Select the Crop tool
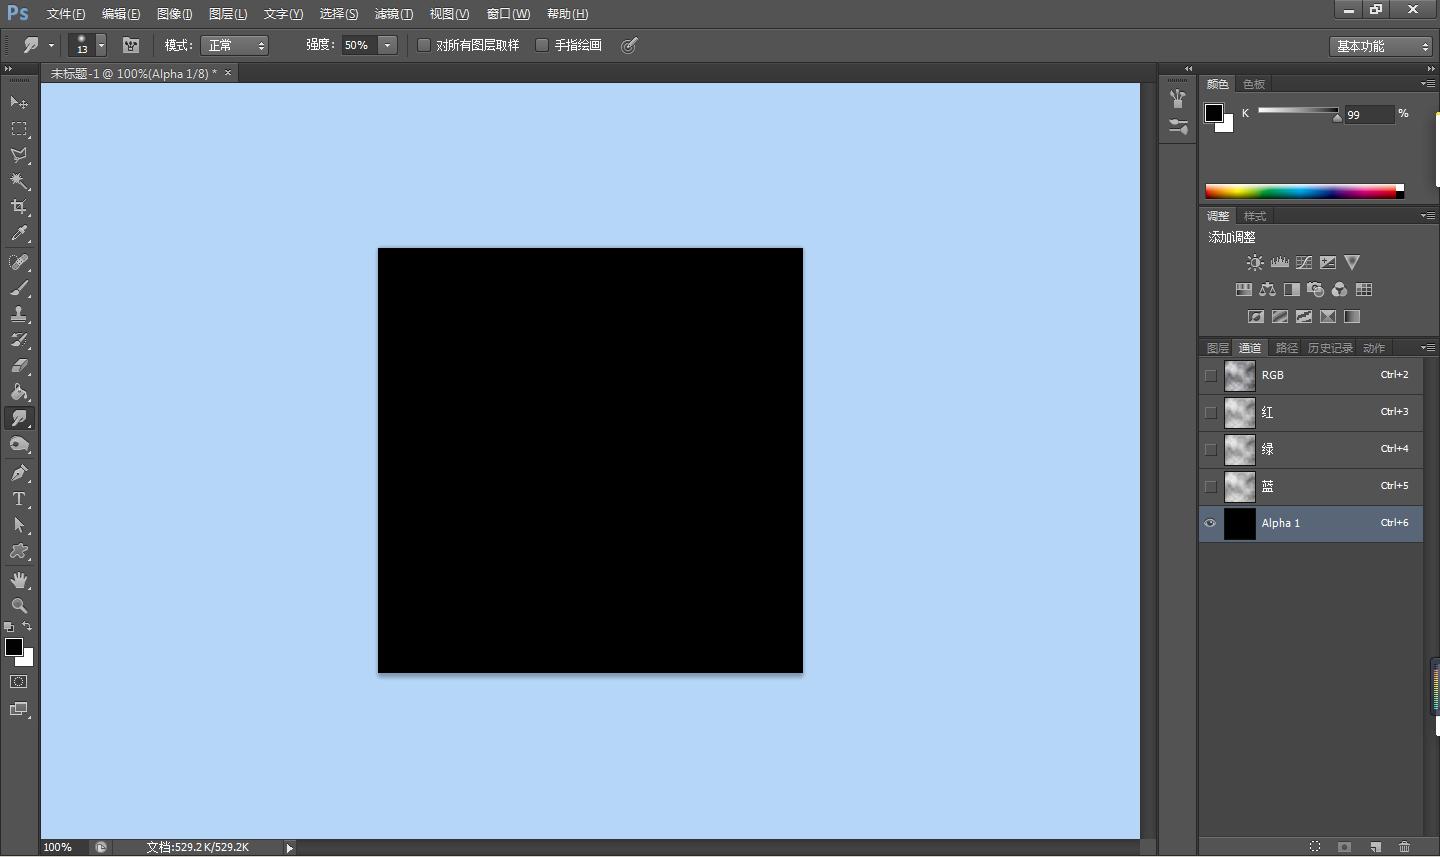 pos(19,207)
